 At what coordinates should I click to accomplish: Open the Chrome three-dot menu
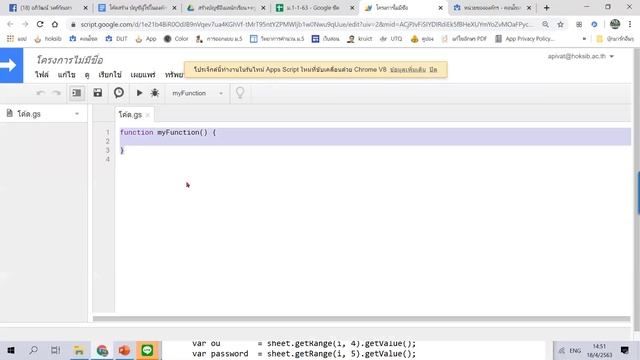click(x=630, y=24)
